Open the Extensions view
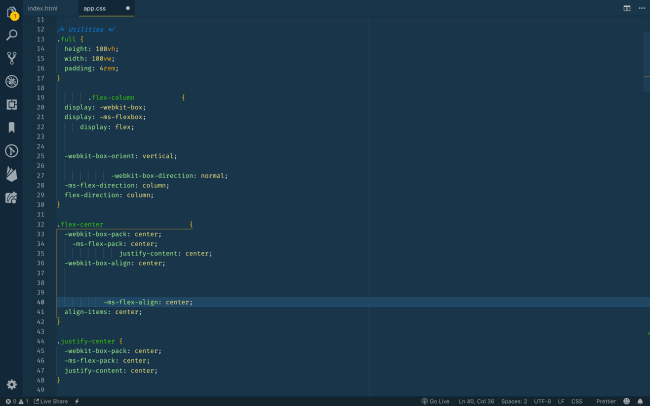Screen dimensions: 650x406 tap(12, 104)
